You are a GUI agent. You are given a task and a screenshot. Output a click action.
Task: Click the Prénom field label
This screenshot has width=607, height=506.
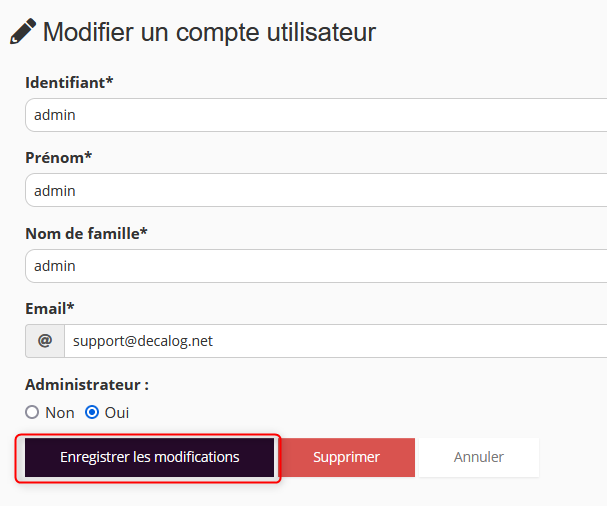point(55,157)
